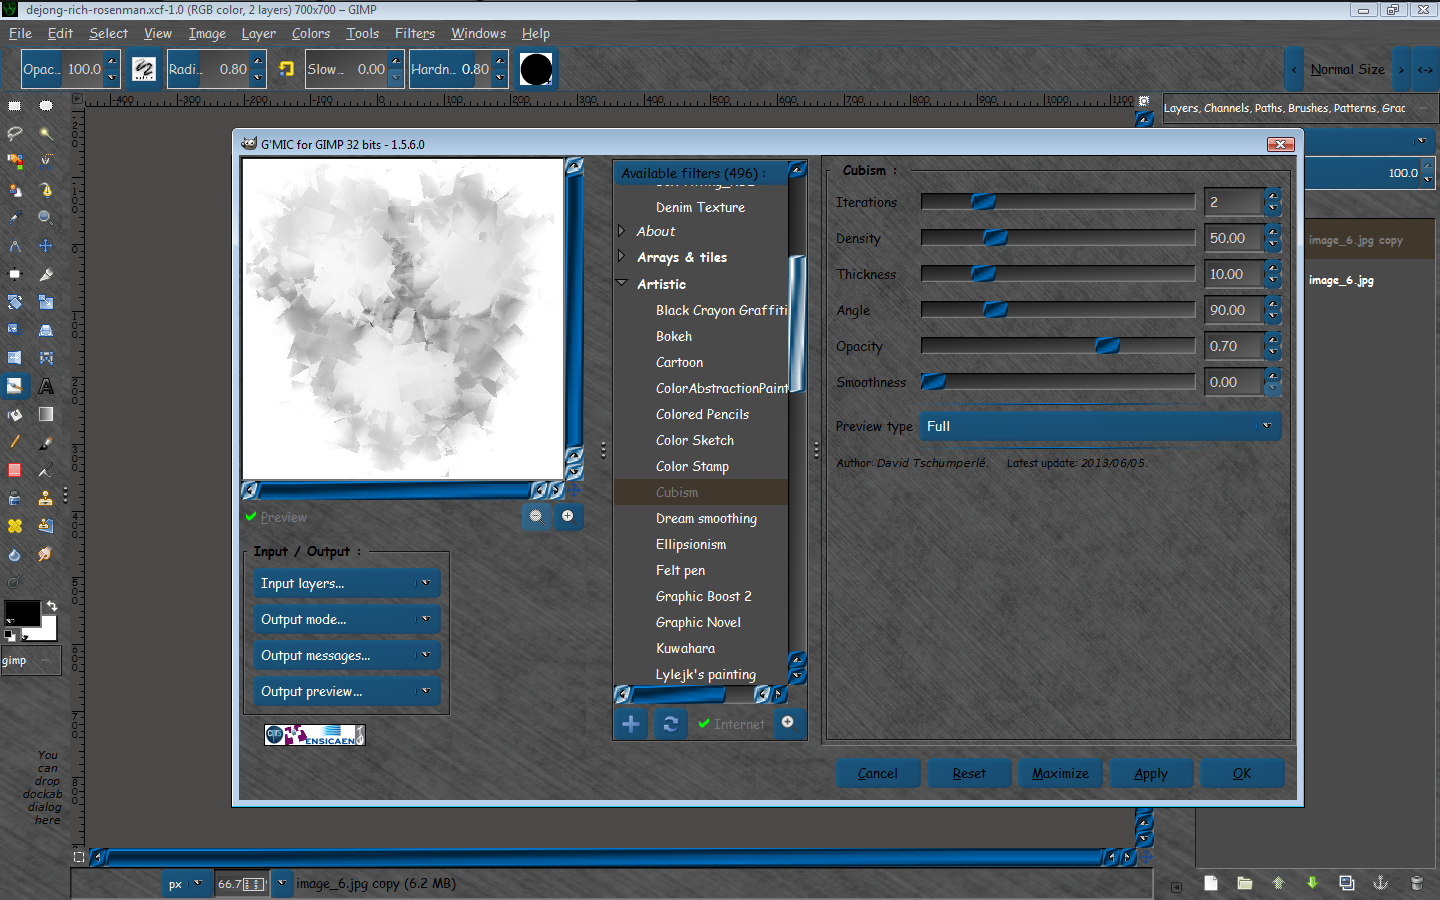Choose the Blend gradient tool

pyautogui.click(x=46, y=414)
